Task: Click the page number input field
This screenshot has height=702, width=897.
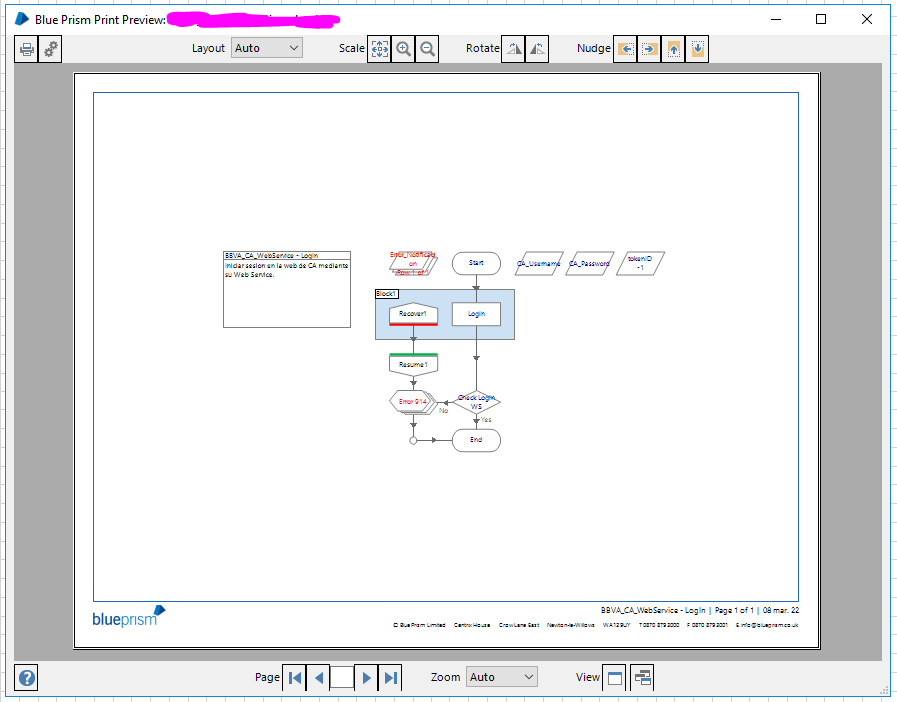Action: 342,677
